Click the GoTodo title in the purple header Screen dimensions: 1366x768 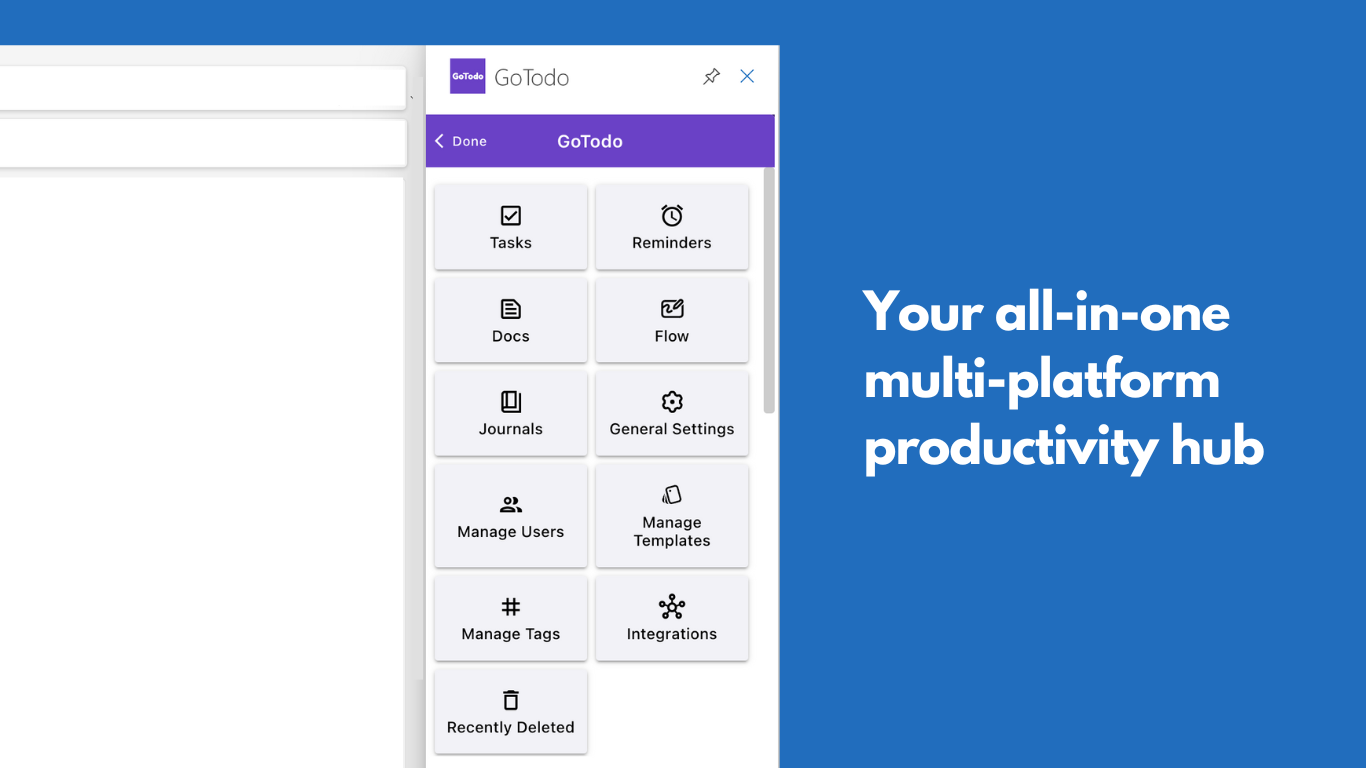[590, 141]
